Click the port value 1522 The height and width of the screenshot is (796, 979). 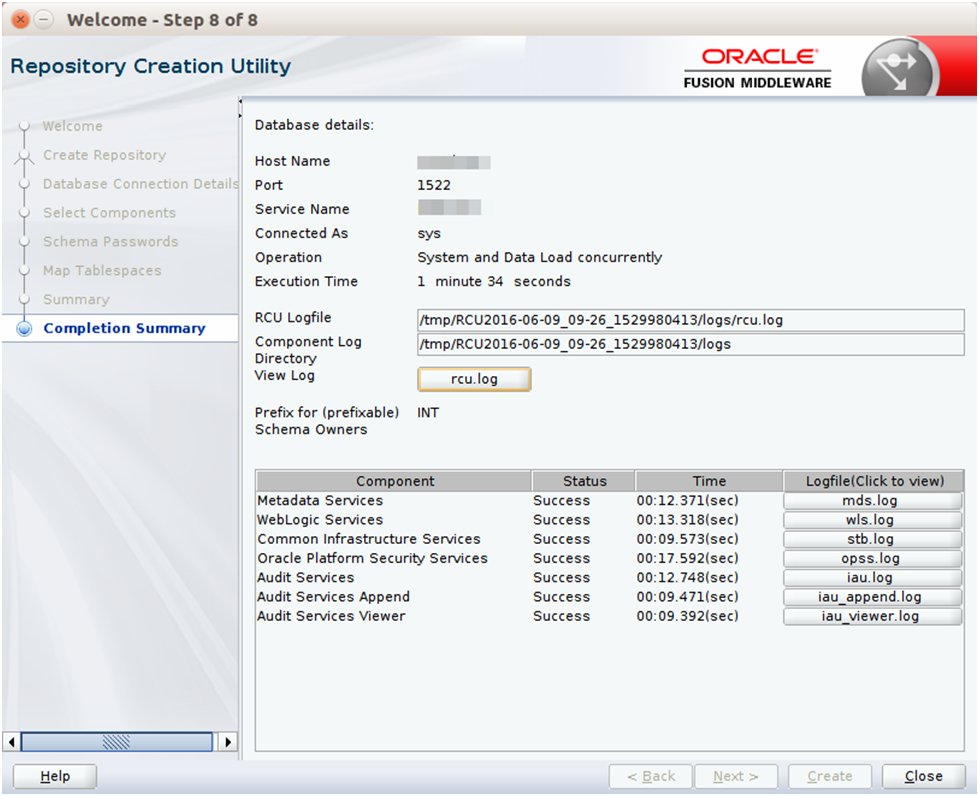[x=434, y=185]
